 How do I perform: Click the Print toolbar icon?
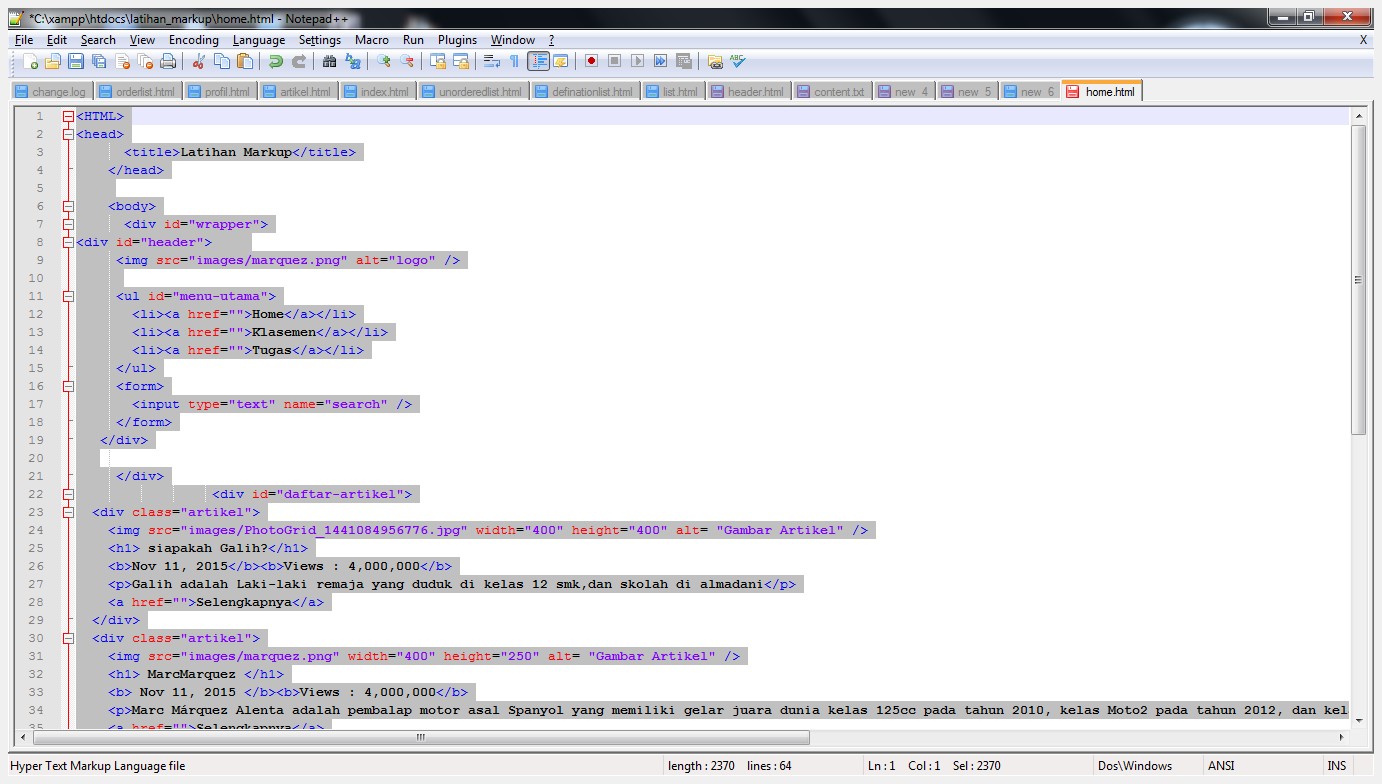click(x=168, y=61)
